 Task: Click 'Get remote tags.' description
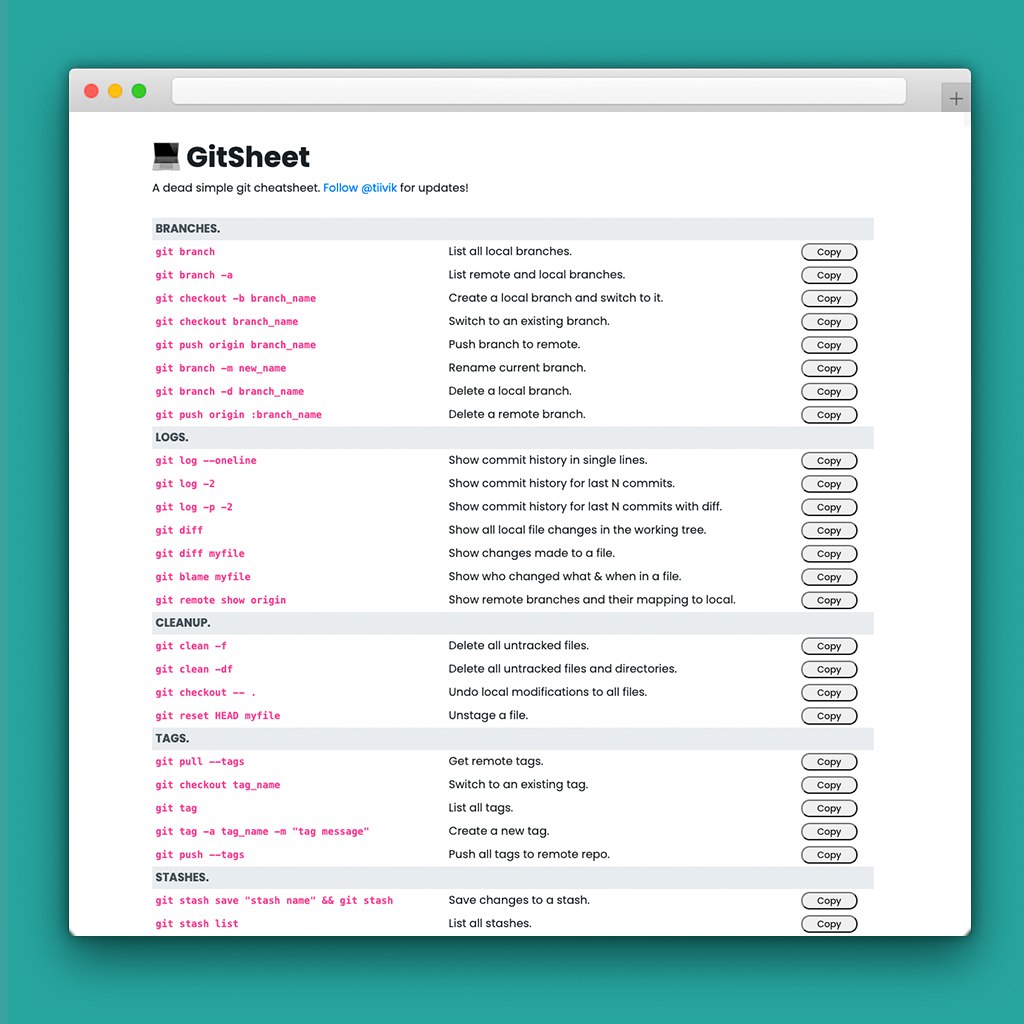pos(496,761)
